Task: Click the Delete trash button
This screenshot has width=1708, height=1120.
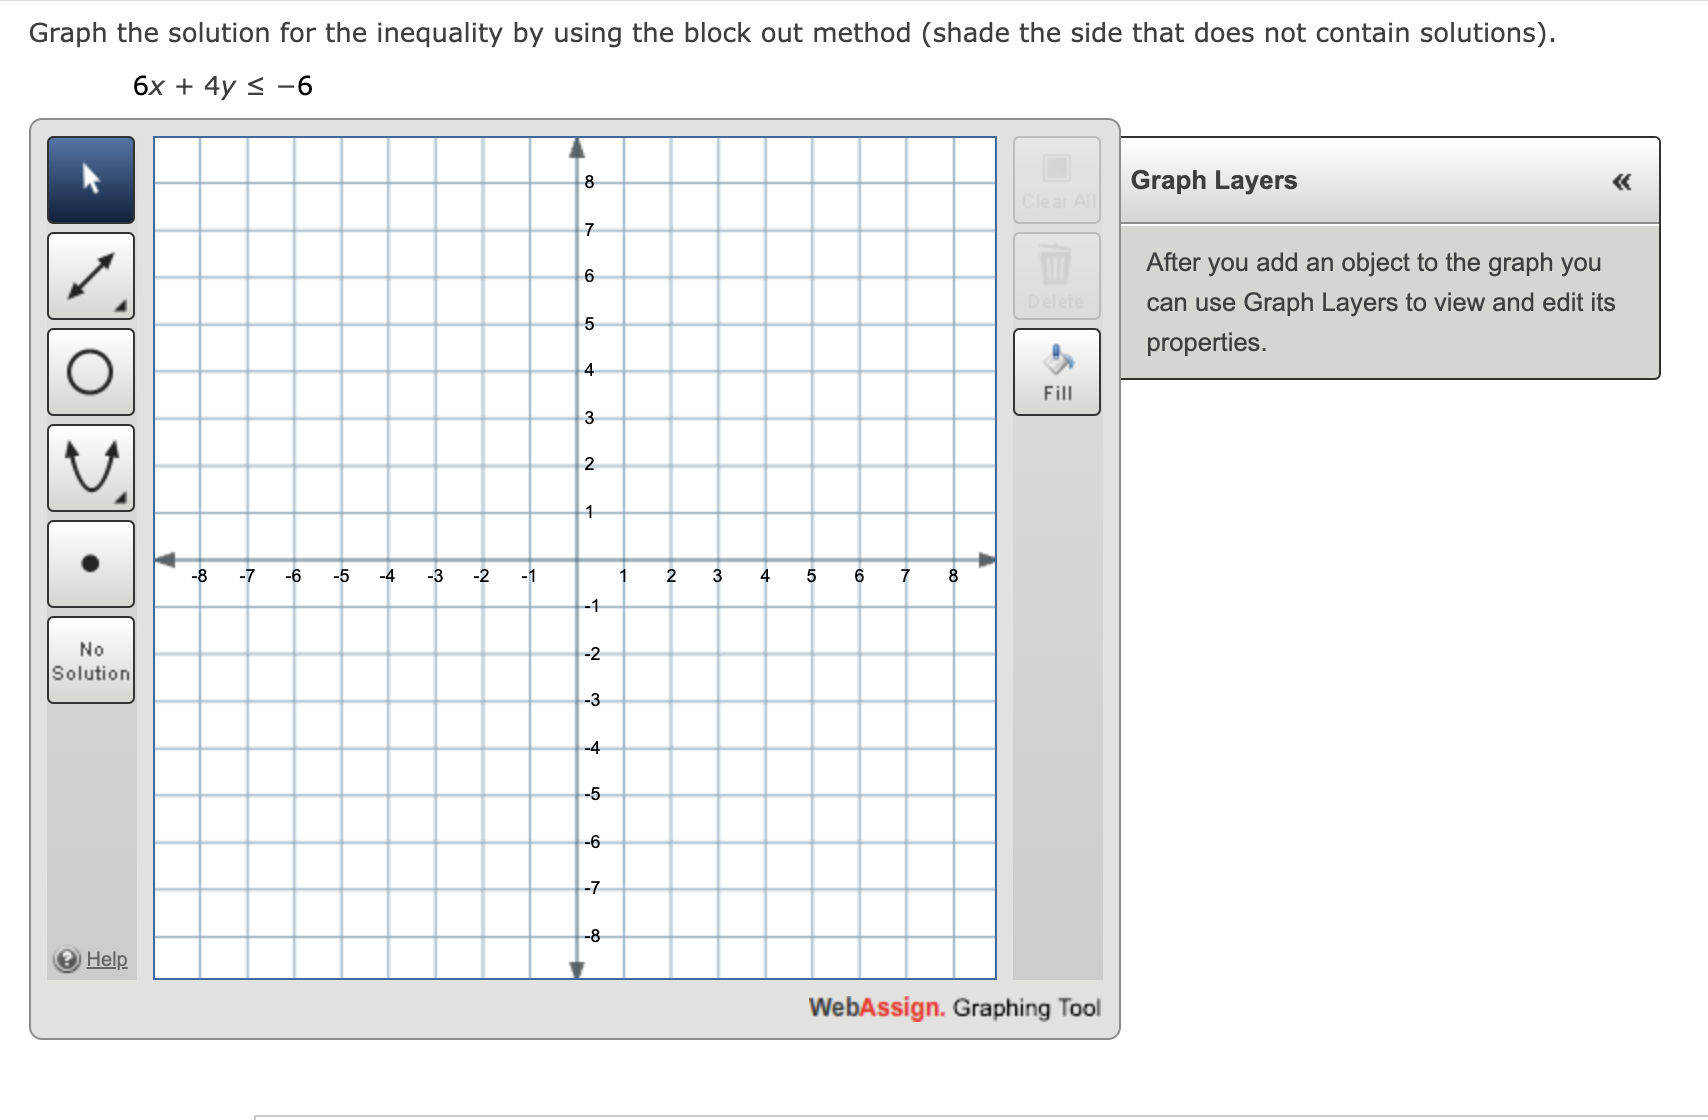Action: [x=1057, y=276]
